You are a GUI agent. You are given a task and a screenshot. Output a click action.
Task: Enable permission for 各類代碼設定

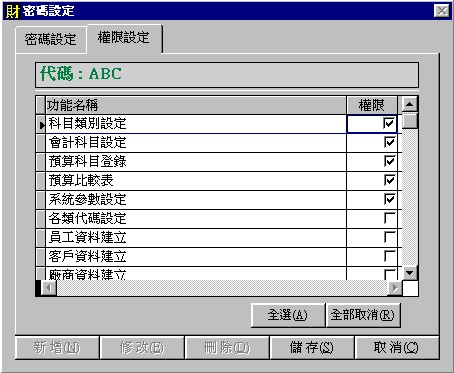(389, 218)
